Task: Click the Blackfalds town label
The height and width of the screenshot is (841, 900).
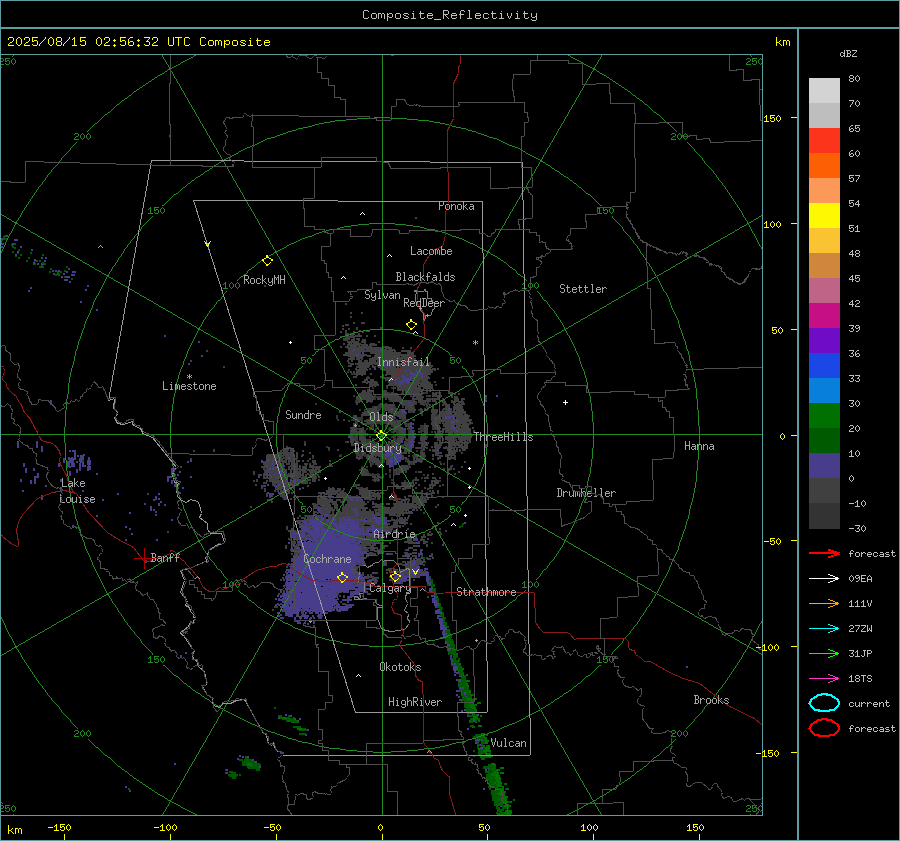Action: coord(425,277)
